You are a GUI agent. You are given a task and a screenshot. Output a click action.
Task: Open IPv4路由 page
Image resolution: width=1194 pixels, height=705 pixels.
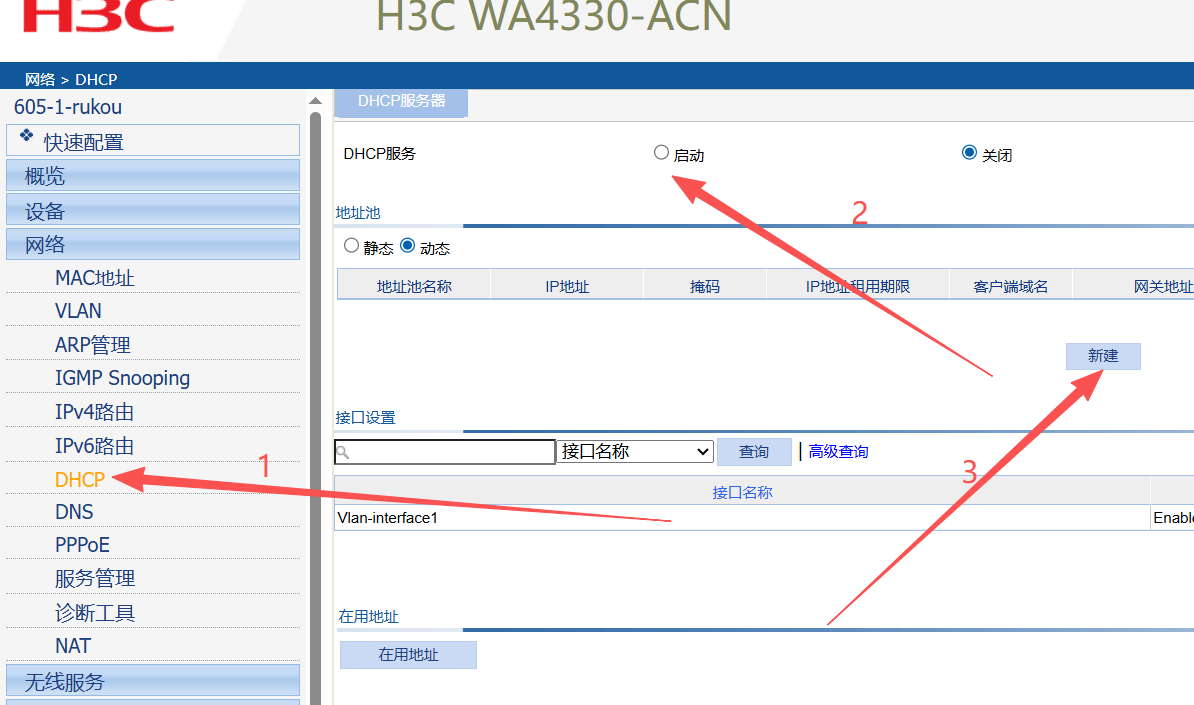pyautogui.click(x=94, y=412)
